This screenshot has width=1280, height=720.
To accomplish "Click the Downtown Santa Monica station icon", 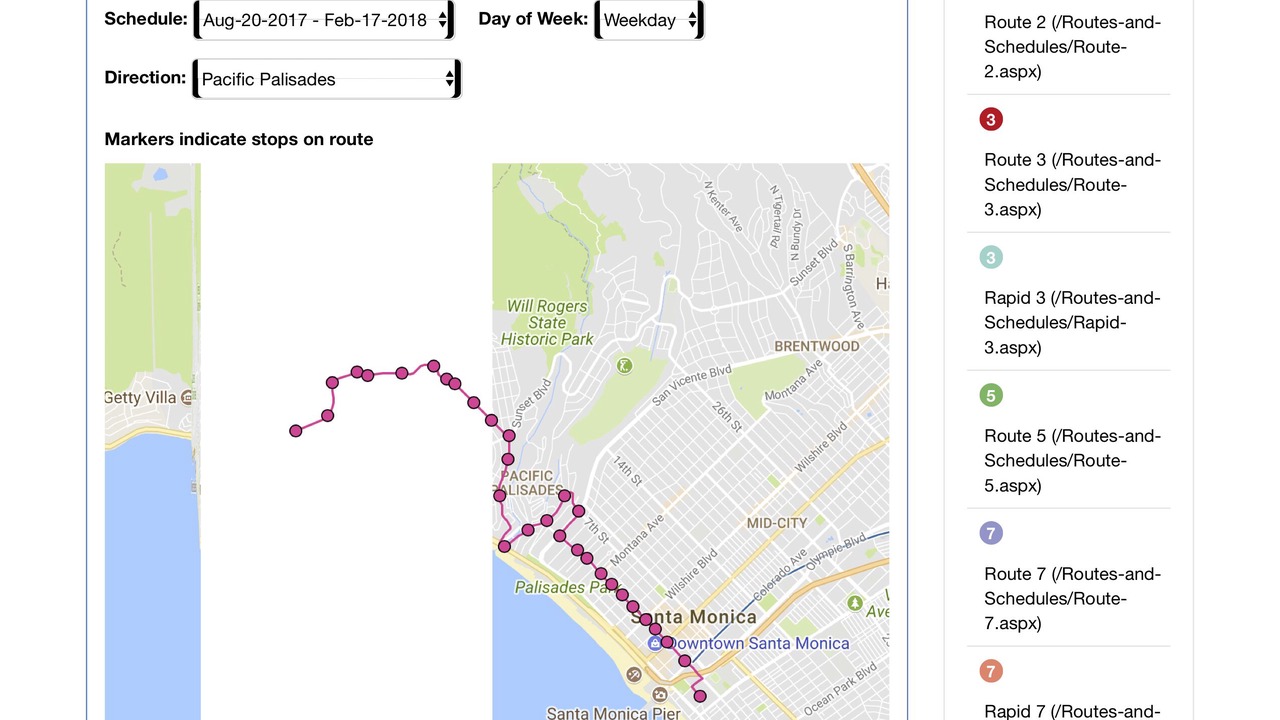I will [655, 644].
